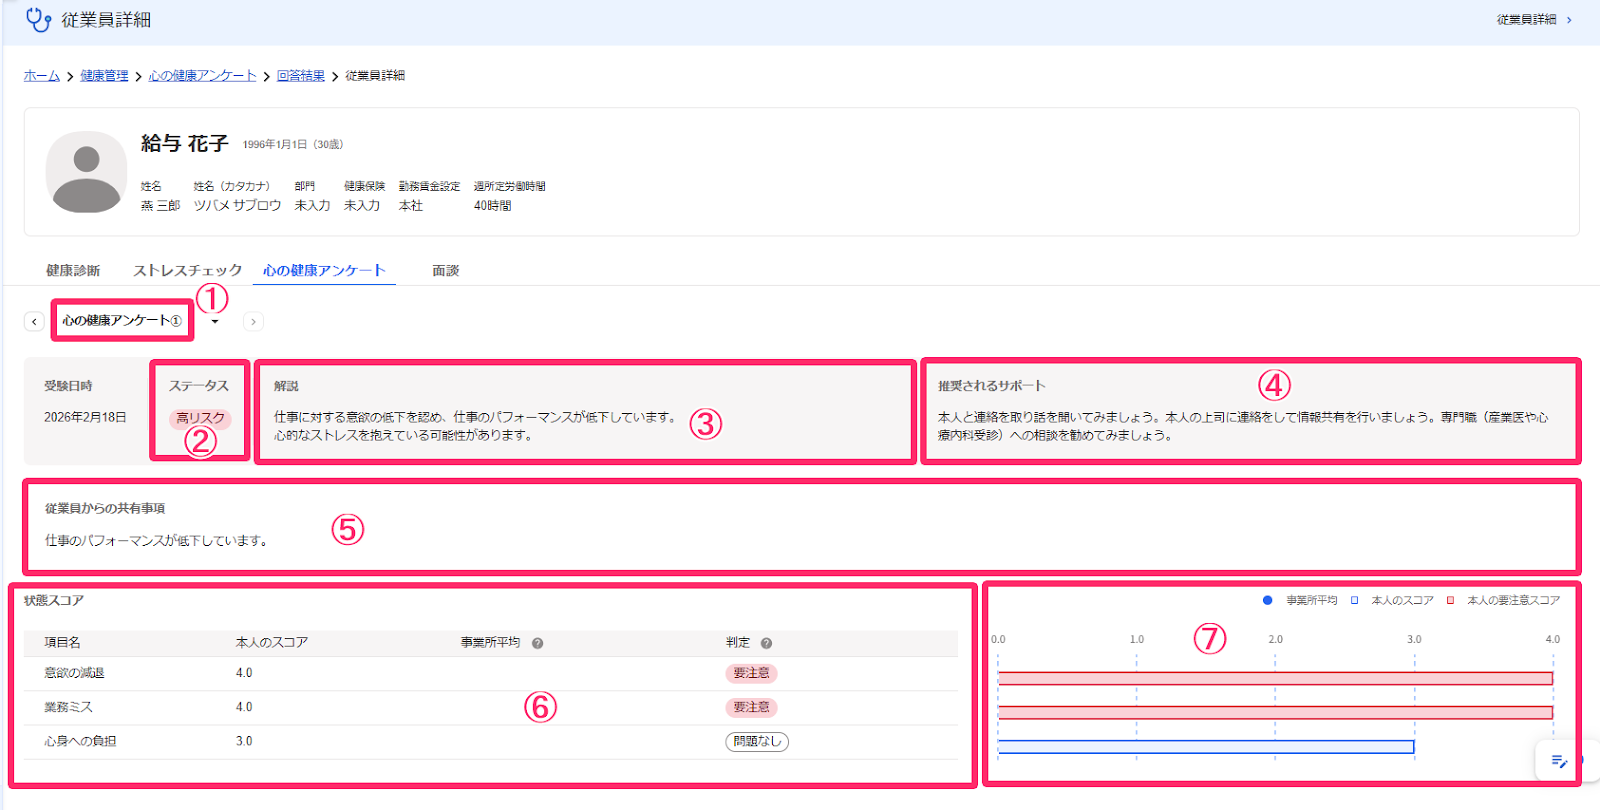Click the 本社 value under 勤務賃金設定
The image size is (1600, 810).
(x=411, y=205)
